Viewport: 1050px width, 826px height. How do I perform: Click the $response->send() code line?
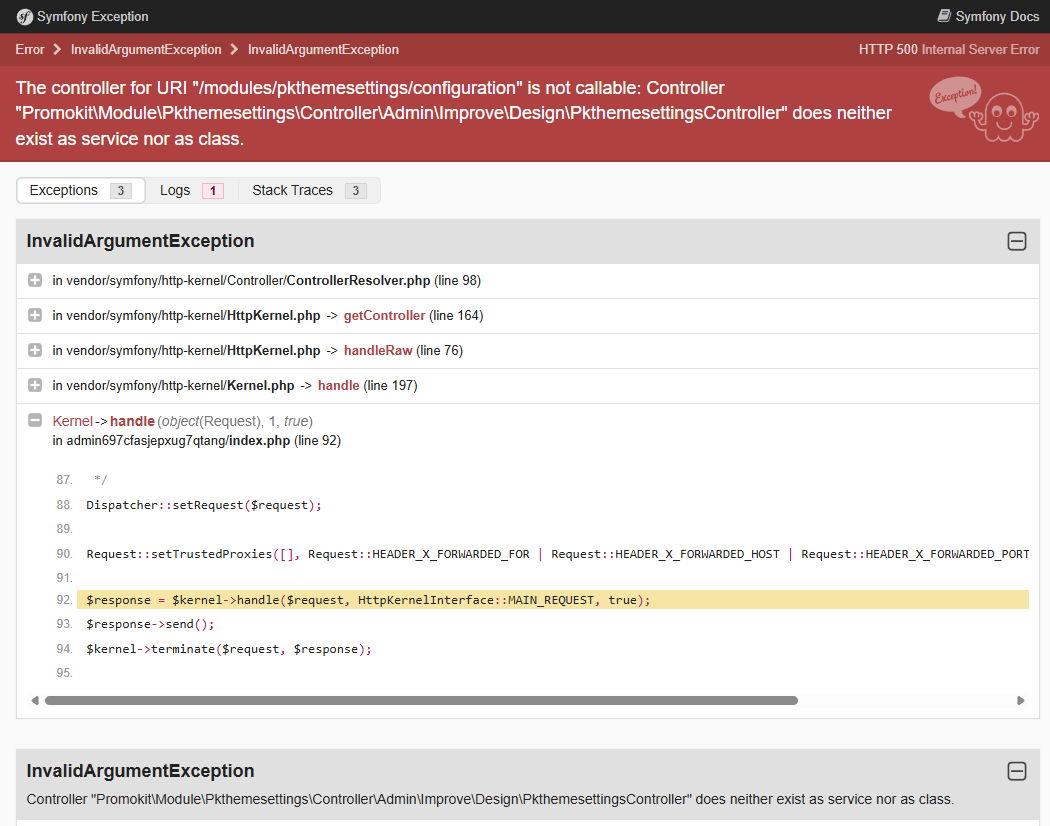[x=150, y=624]
